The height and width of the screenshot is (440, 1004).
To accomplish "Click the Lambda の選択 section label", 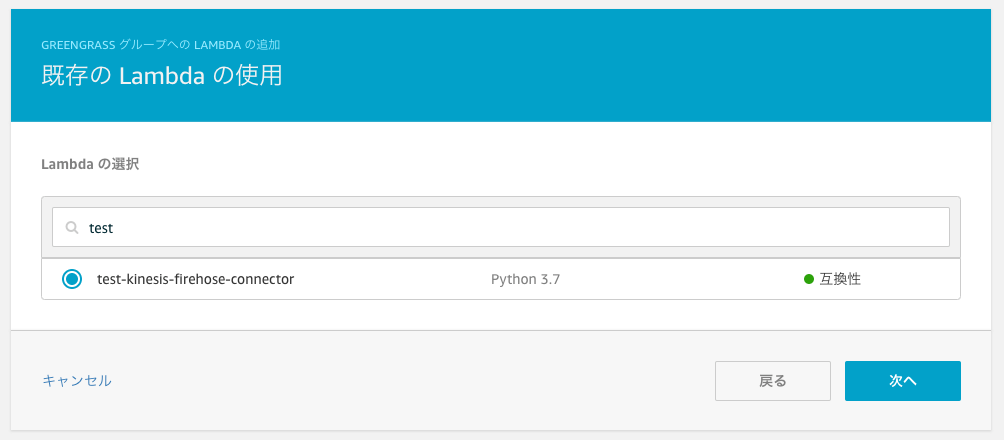I will 90,165.
